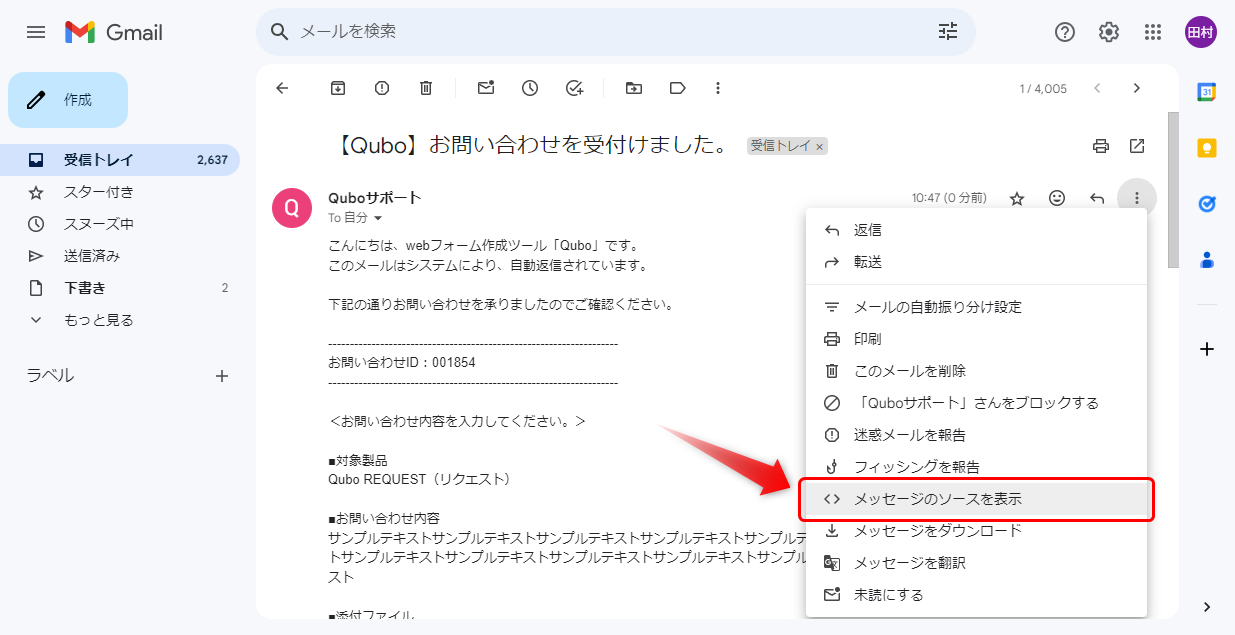
Task: Create new label plus icon
Action: [222, 376]
